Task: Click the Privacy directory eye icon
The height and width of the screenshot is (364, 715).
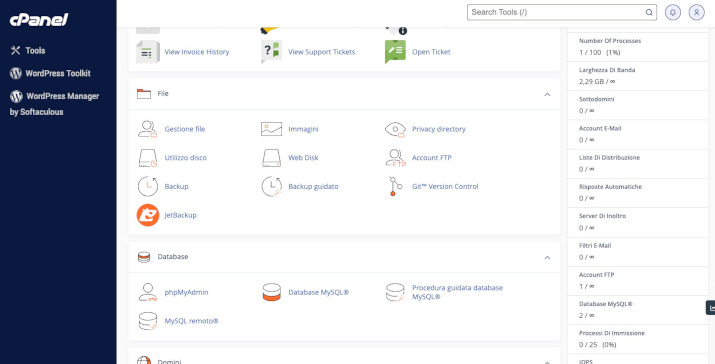Action: [395, 129]
